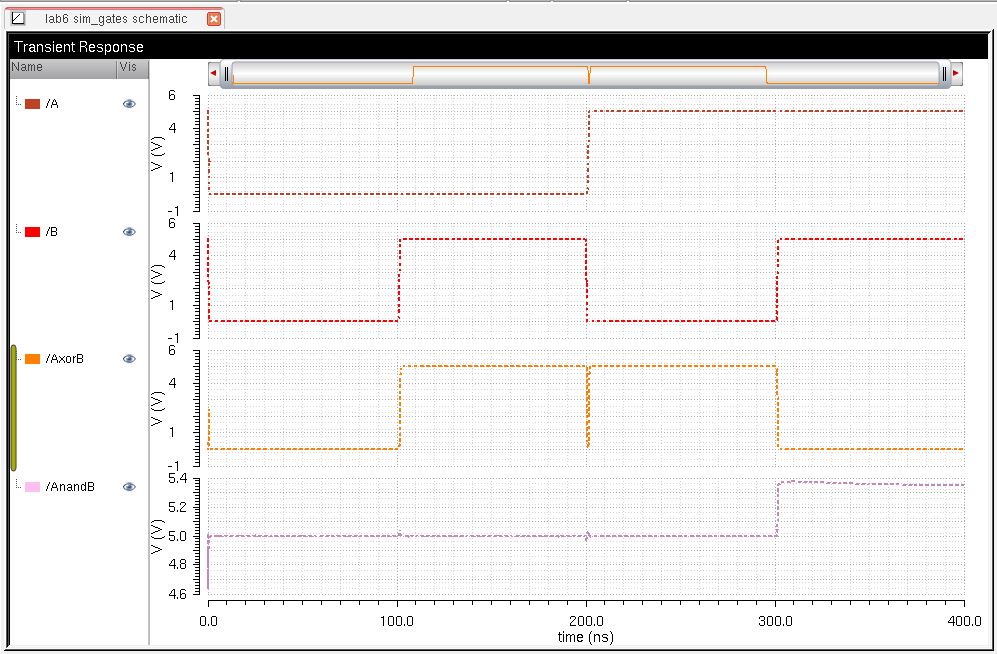Toggle the eye icon for /AnandB
997x654 pixels.
pyautogui.click(x=128, y=487)
